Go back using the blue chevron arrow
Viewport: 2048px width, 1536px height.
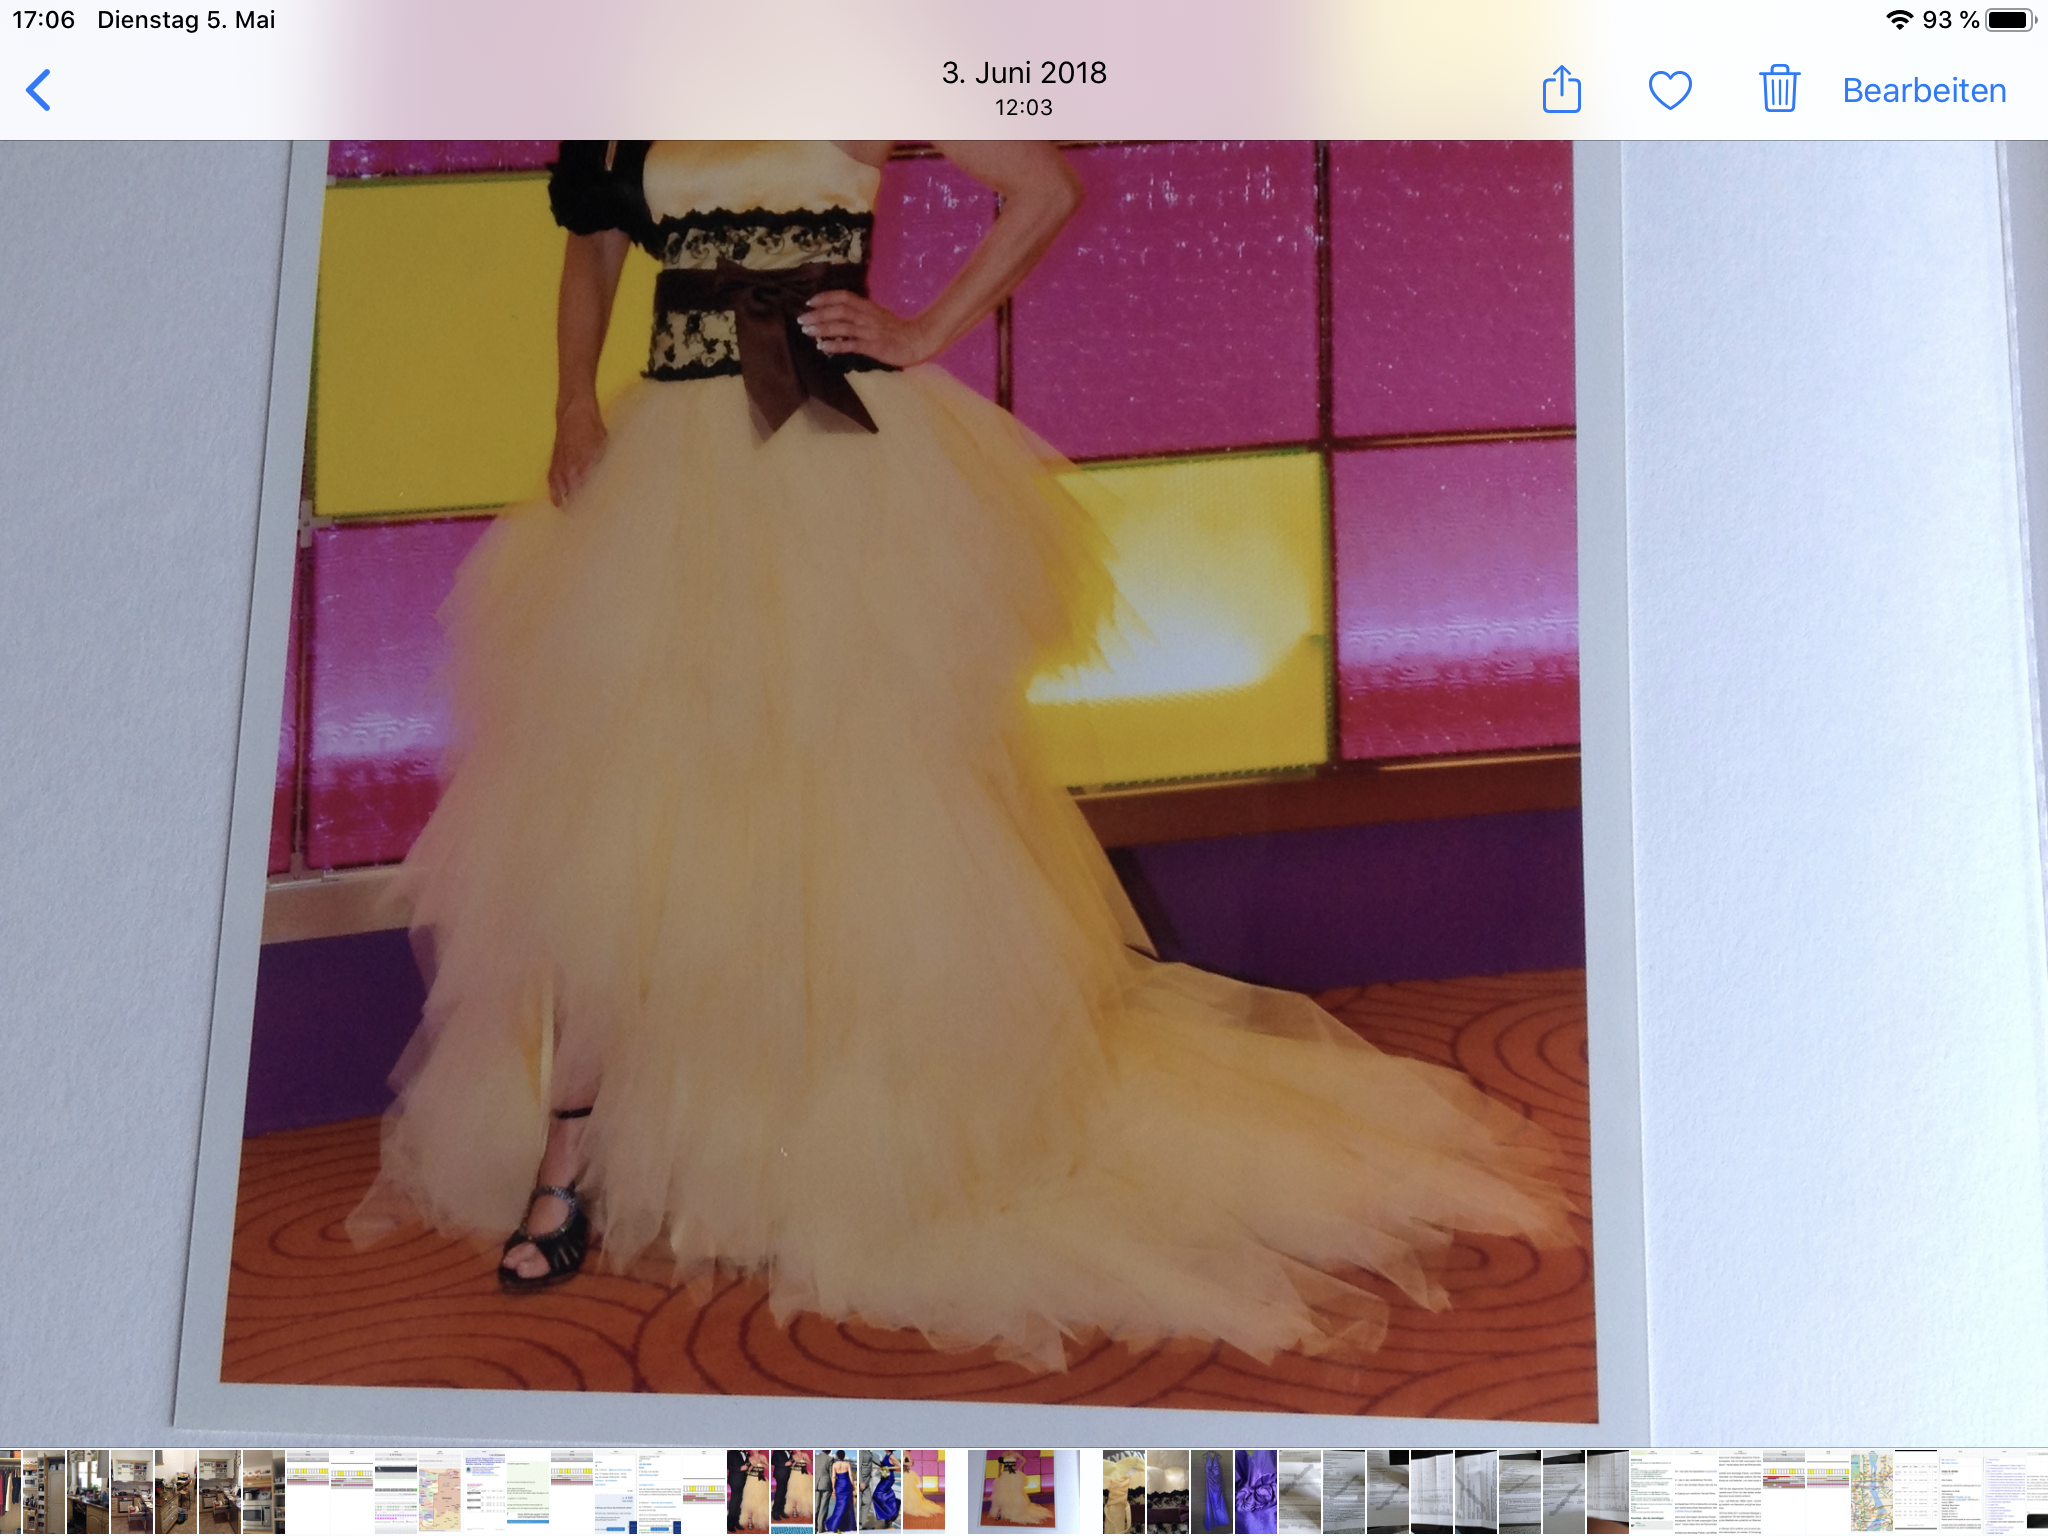tap(38, 90)
